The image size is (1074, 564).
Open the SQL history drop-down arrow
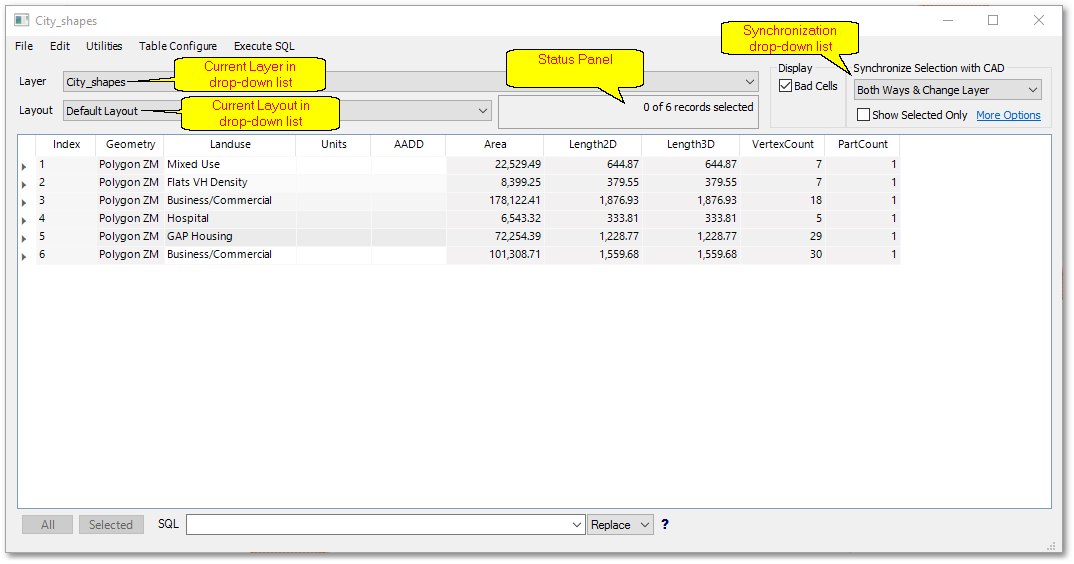point(577,524)
